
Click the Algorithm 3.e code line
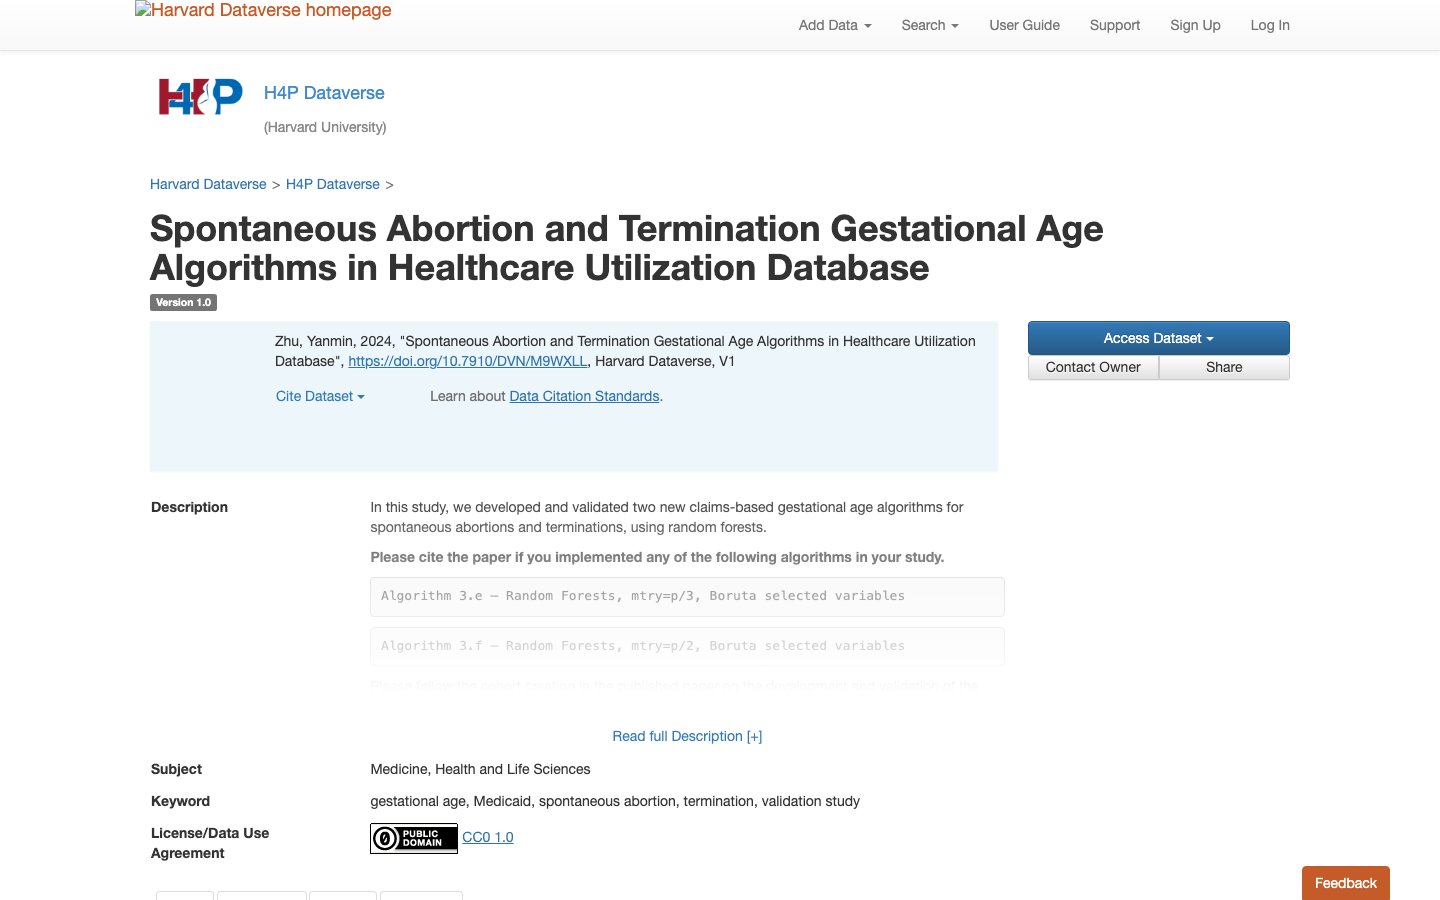687,596
